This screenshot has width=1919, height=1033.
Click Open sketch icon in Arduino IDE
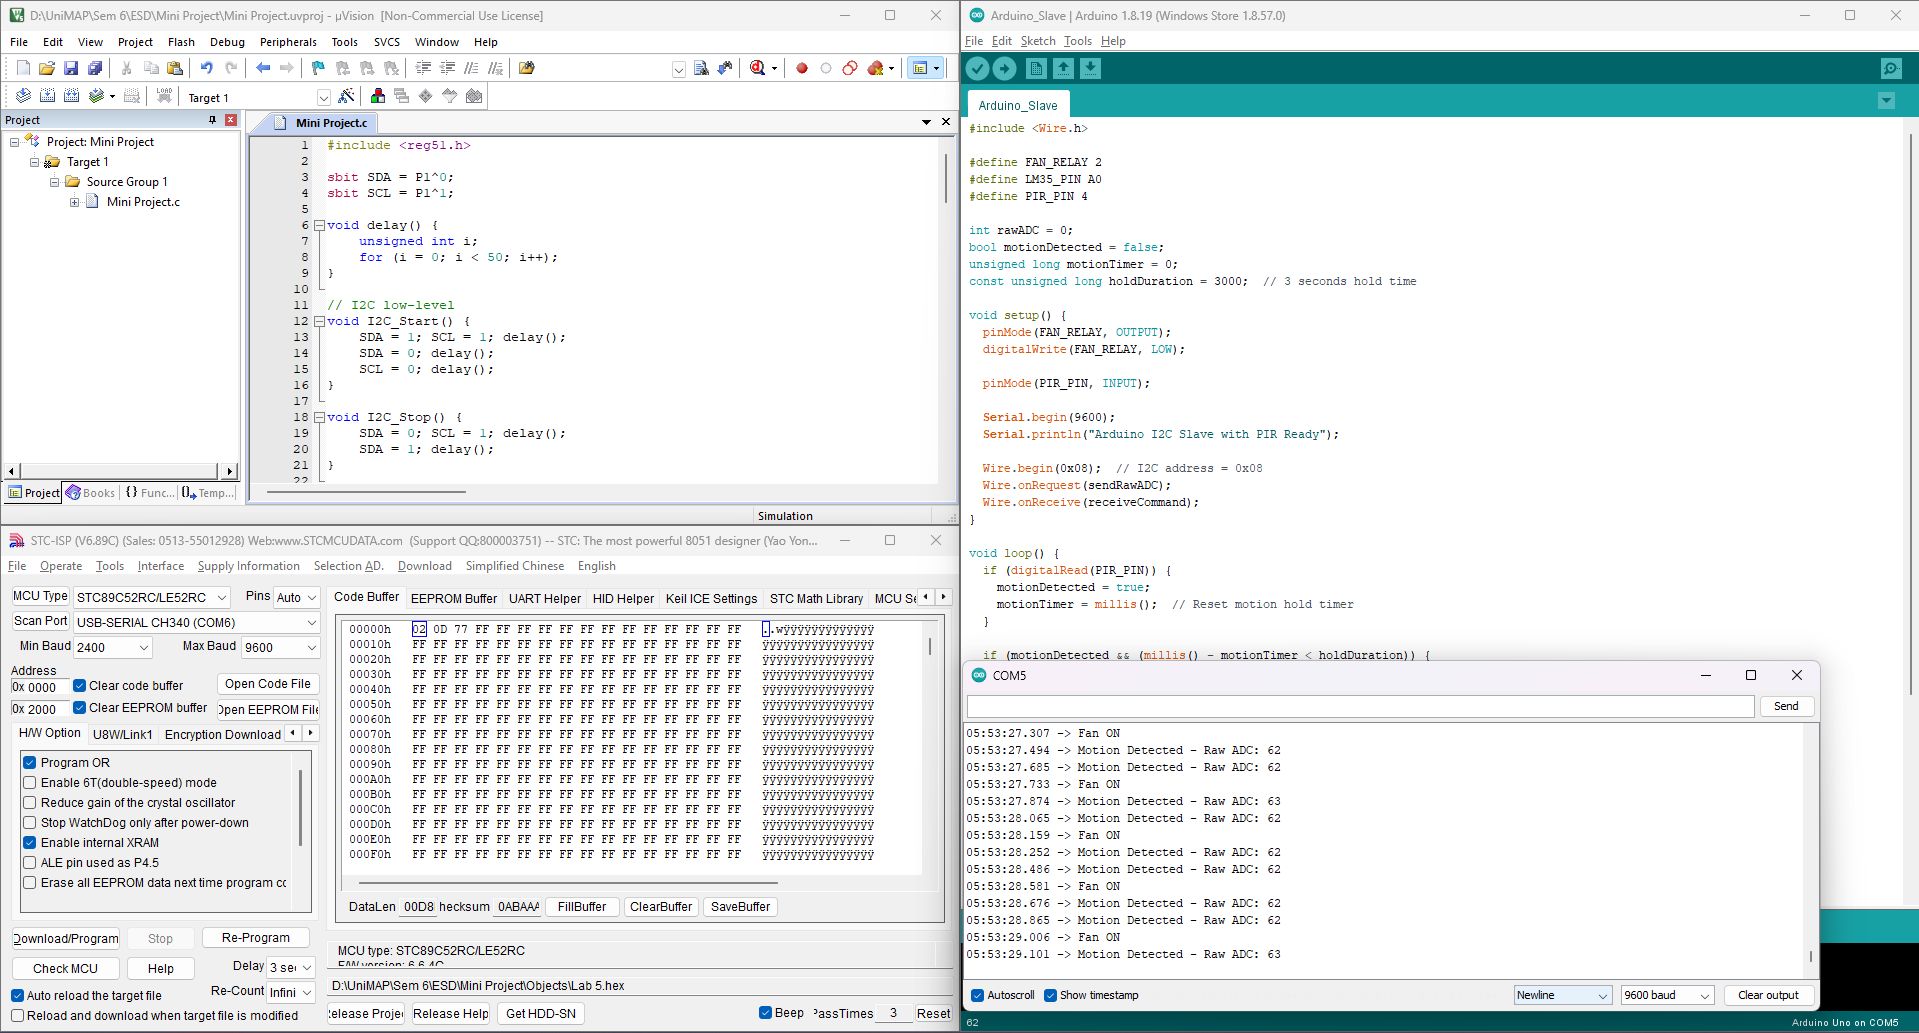1063,68
